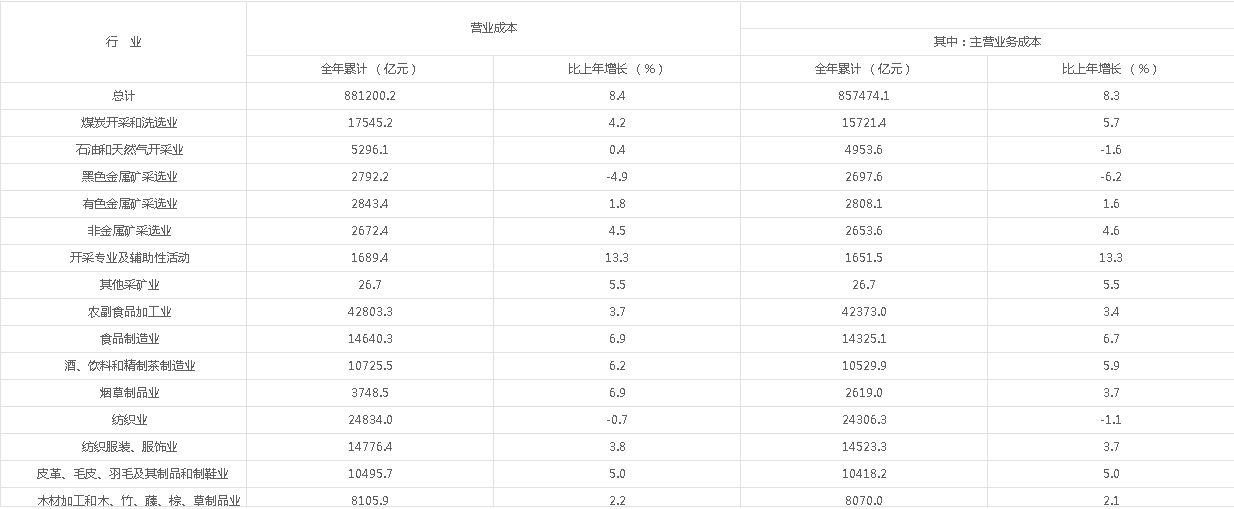Click the 881200.2 total value cell
This screenshot has width=1234, height=509.
(370, 96)
